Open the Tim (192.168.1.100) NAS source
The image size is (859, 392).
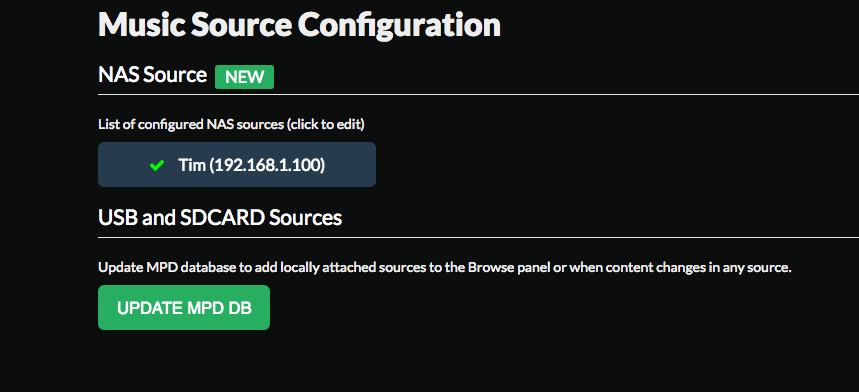coord(237,164)
